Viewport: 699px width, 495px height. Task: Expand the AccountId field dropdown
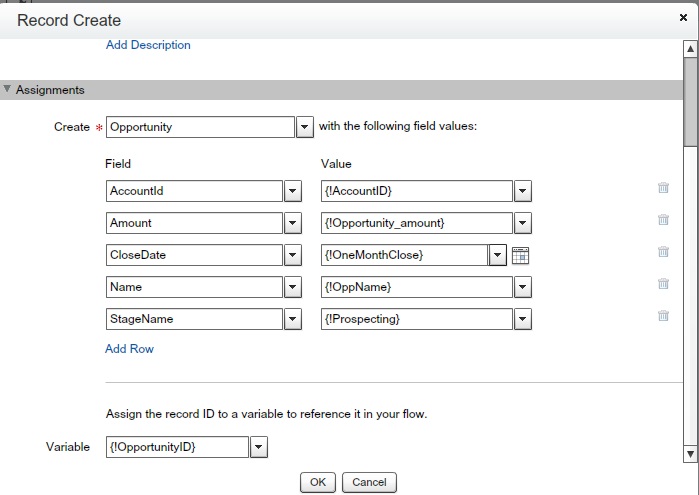click(293, 191)
